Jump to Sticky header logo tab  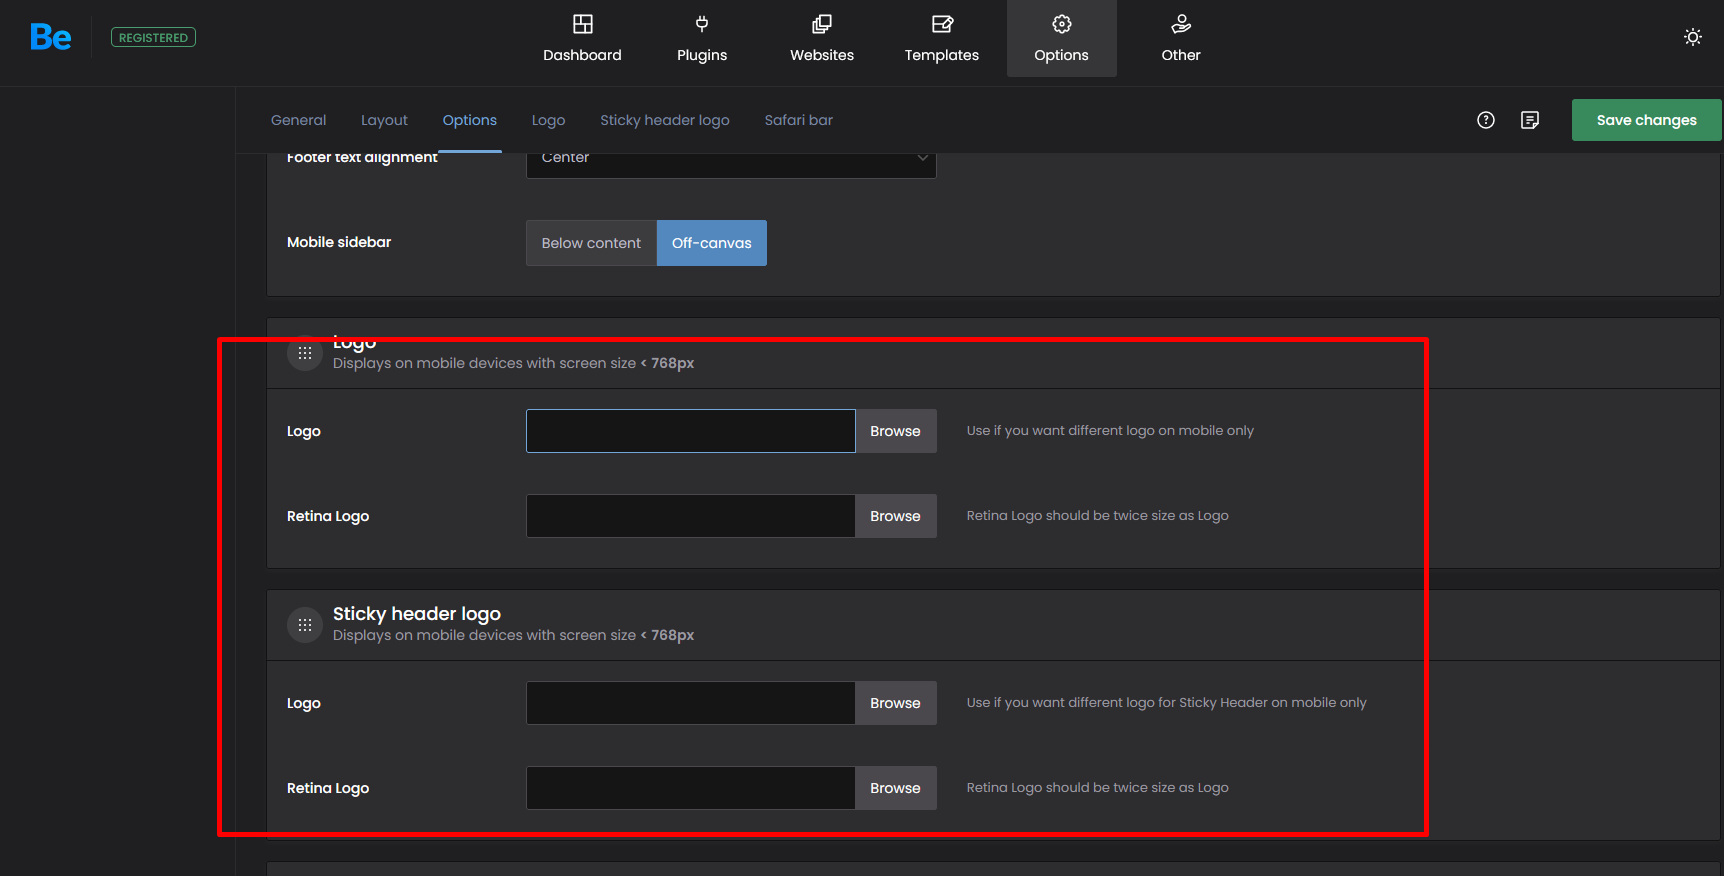coord(665,120)
